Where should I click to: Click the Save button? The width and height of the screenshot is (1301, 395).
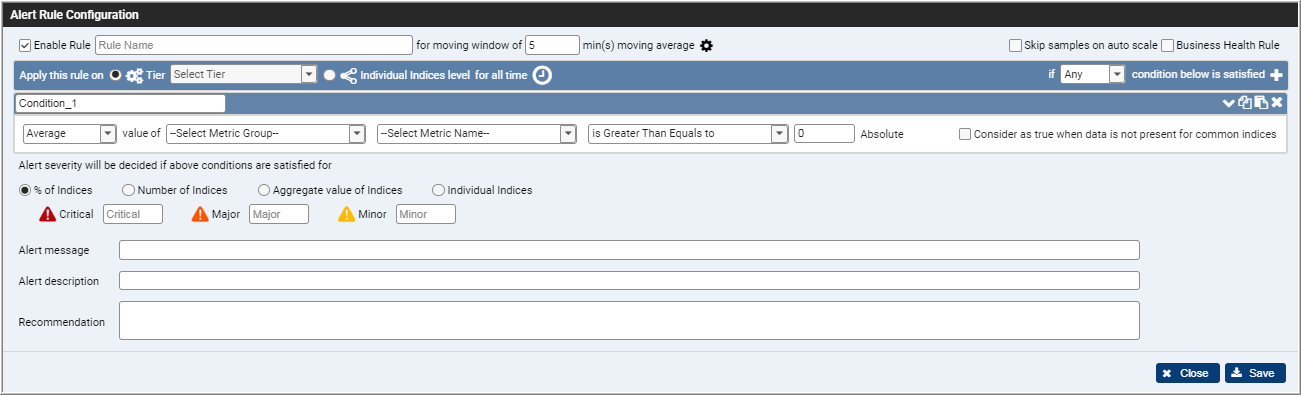click(1255, 373)
